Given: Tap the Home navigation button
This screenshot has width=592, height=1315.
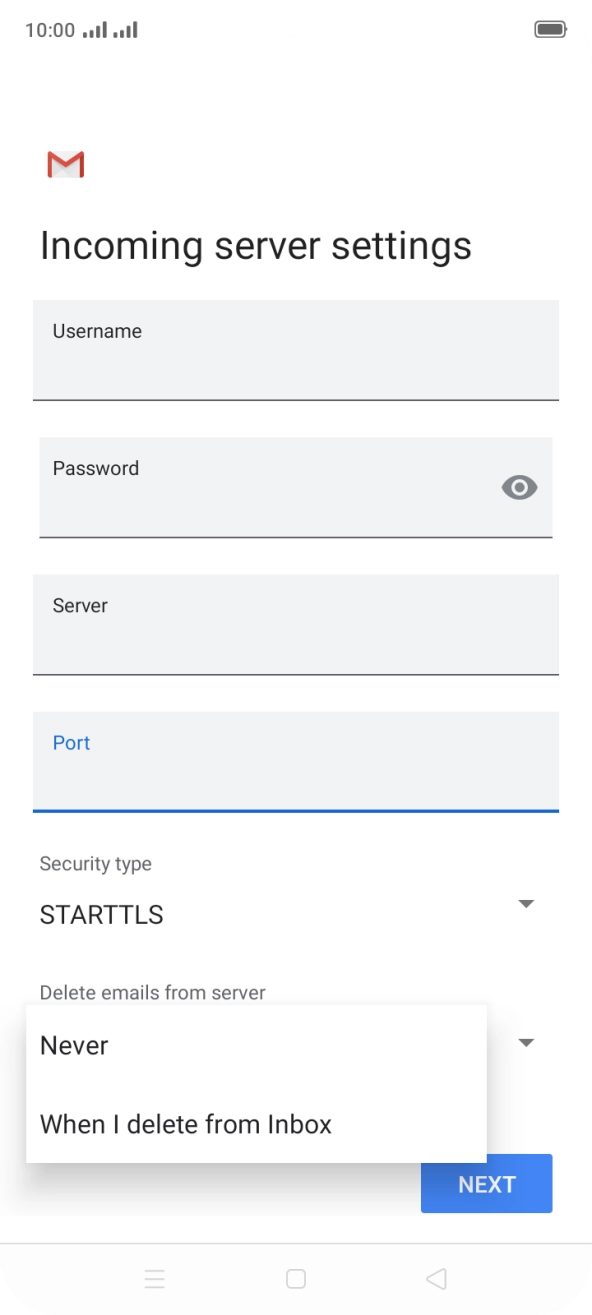Looking at the screenshot, I should tap(296, 1278).
